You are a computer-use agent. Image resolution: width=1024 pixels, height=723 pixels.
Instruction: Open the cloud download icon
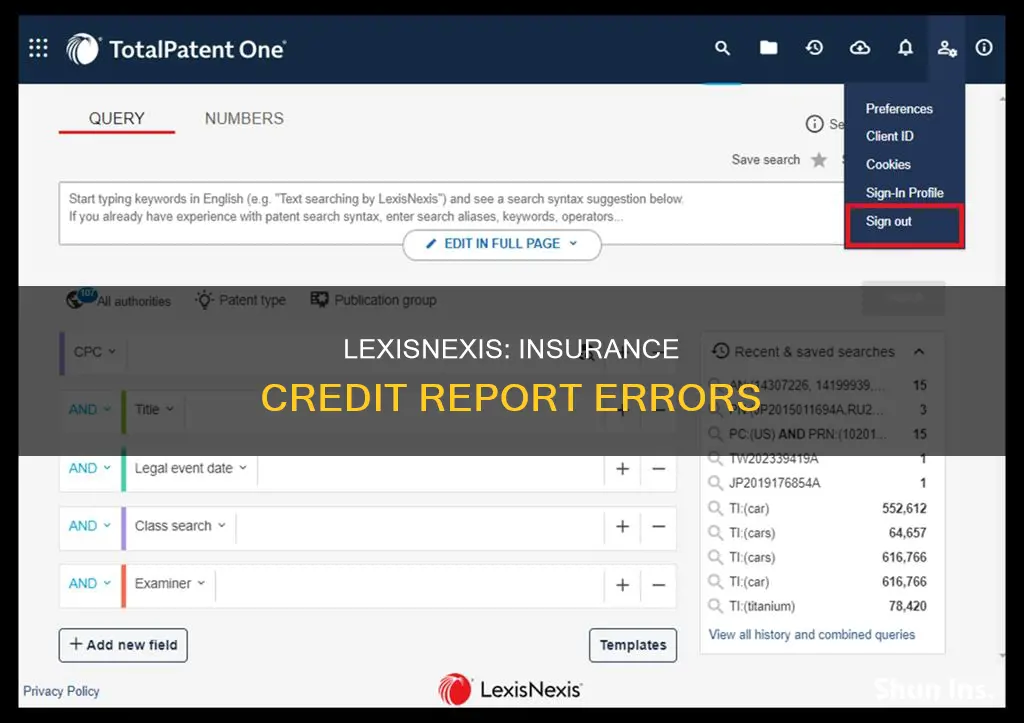[859, 48]
